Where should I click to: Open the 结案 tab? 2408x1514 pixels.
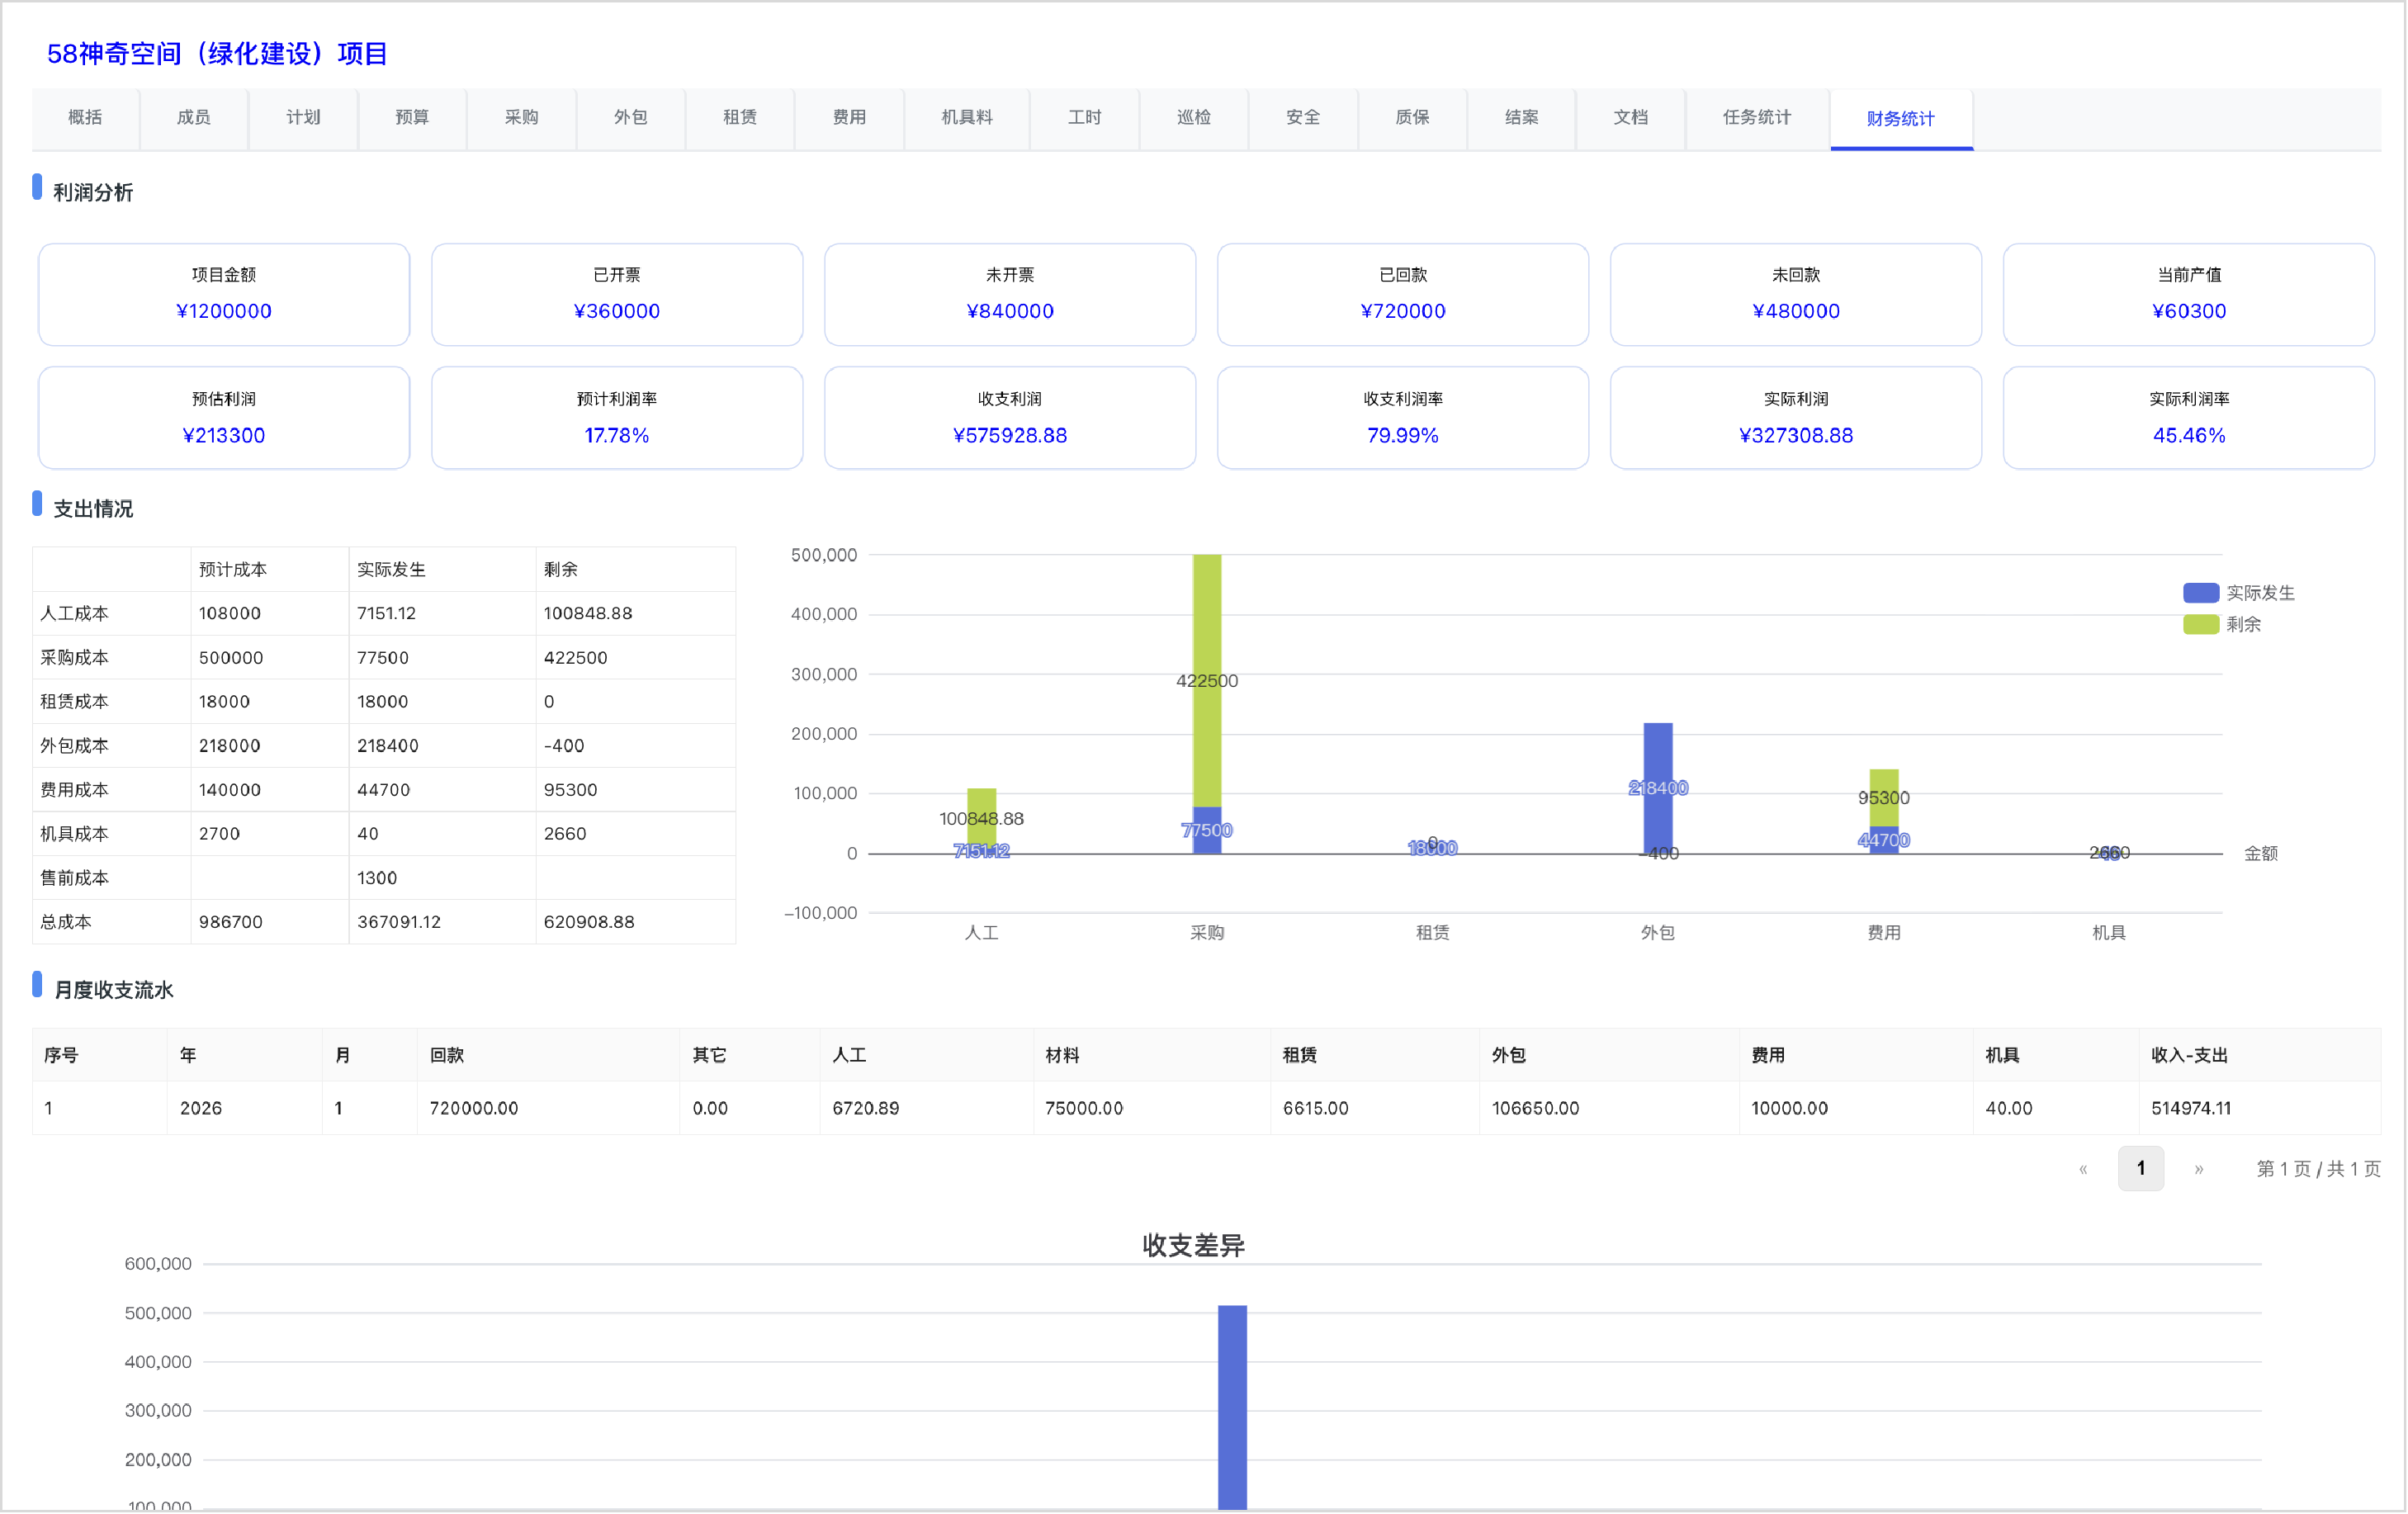1521,118
